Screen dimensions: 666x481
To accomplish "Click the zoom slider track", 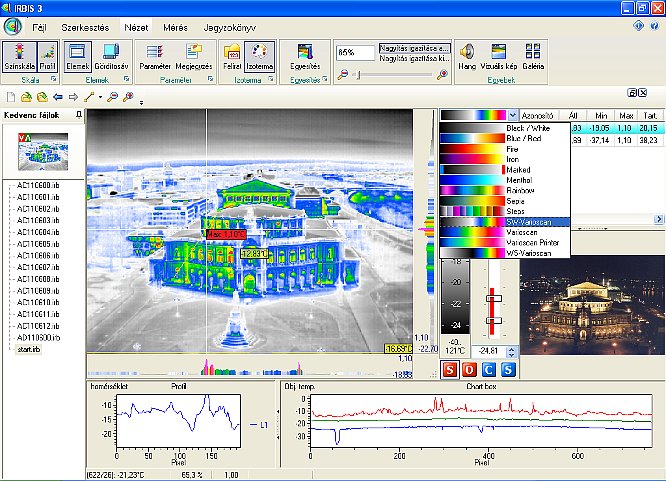I will 395,75.
